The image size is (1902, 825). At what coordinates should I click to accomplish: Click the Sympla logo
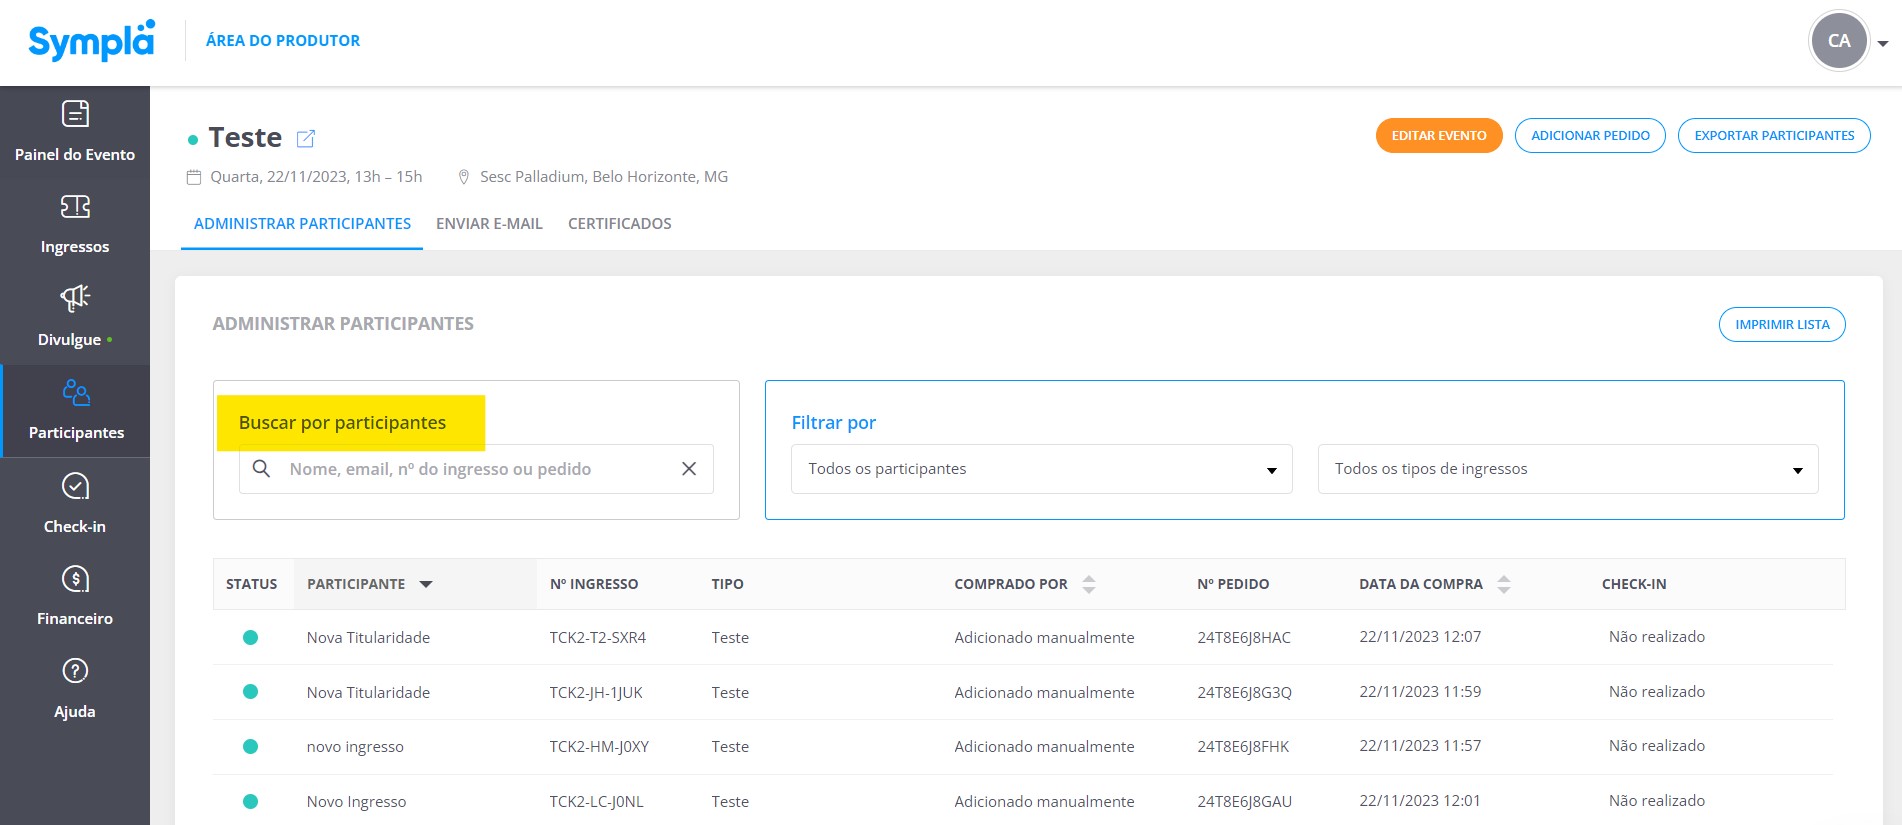point(91,41)
